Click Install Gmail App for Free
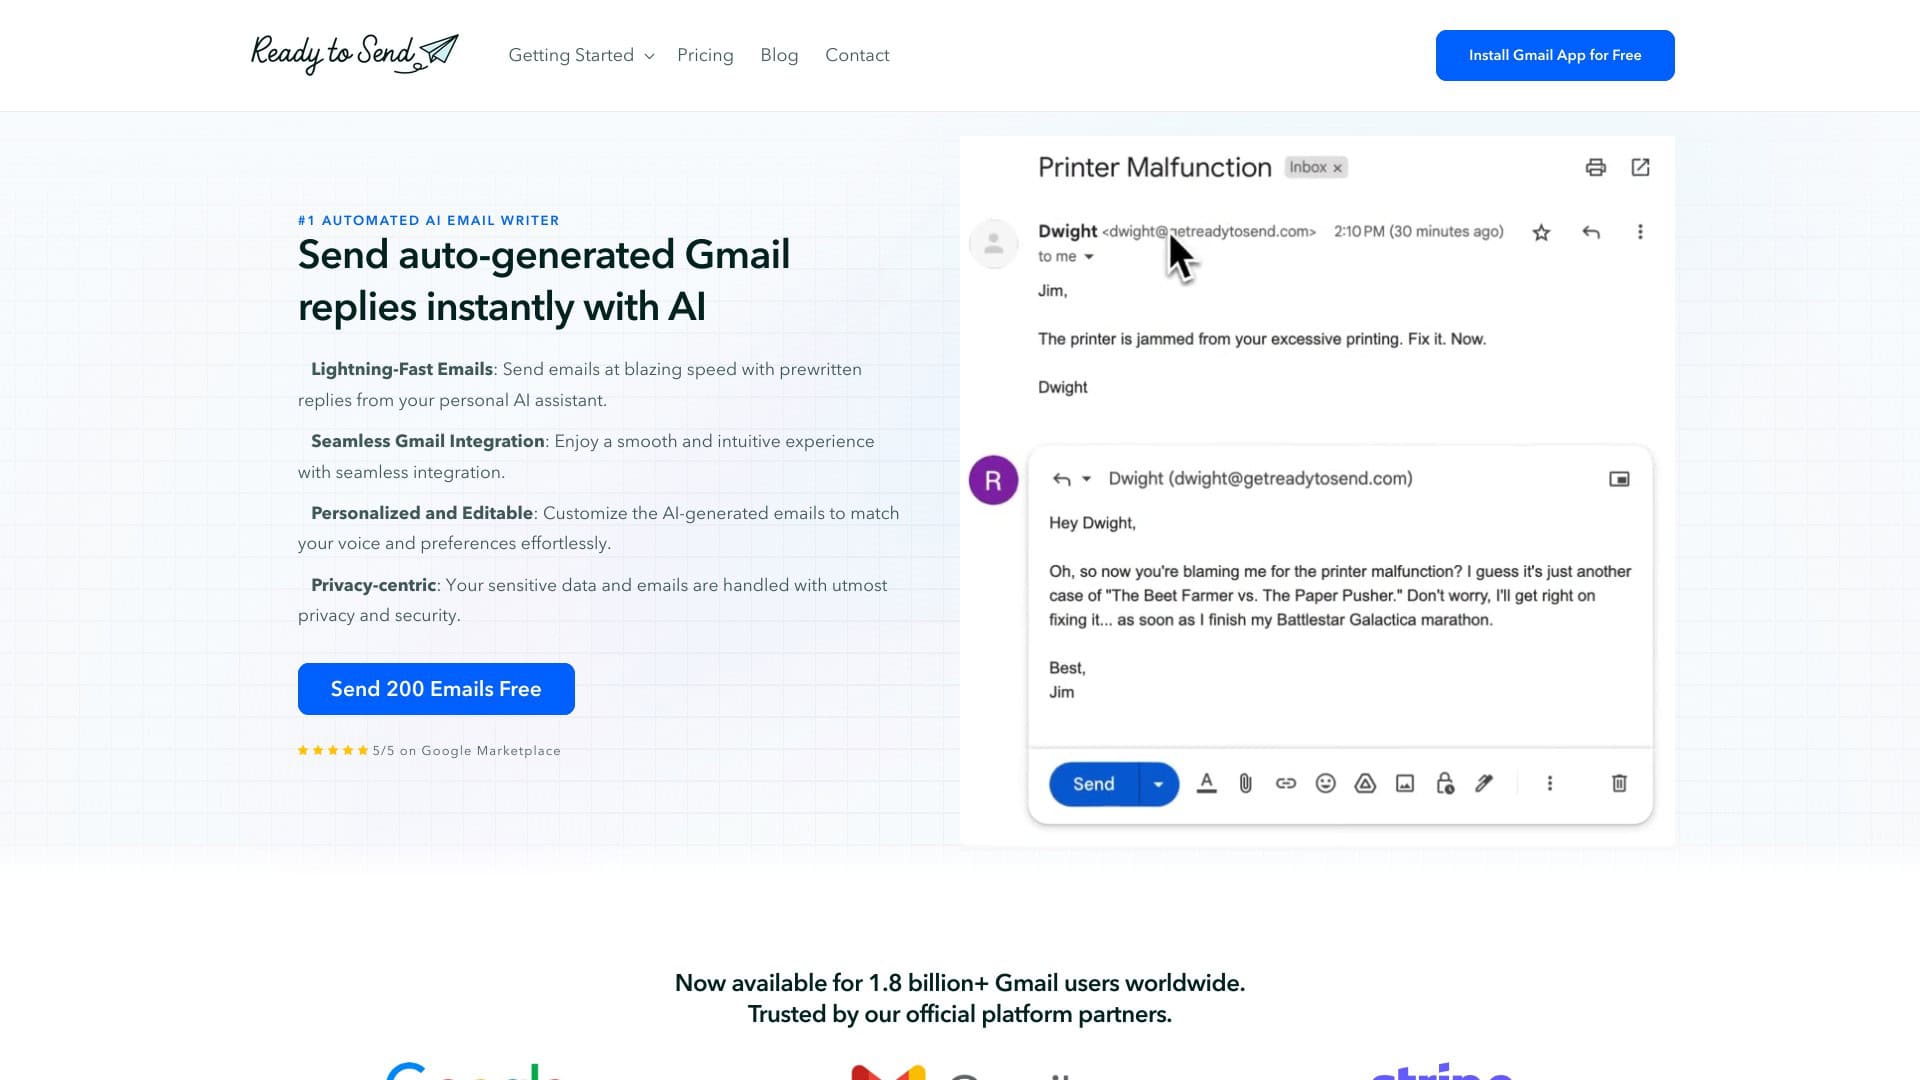This screenshot has height=1080, width=1920. pos(1554,55)
